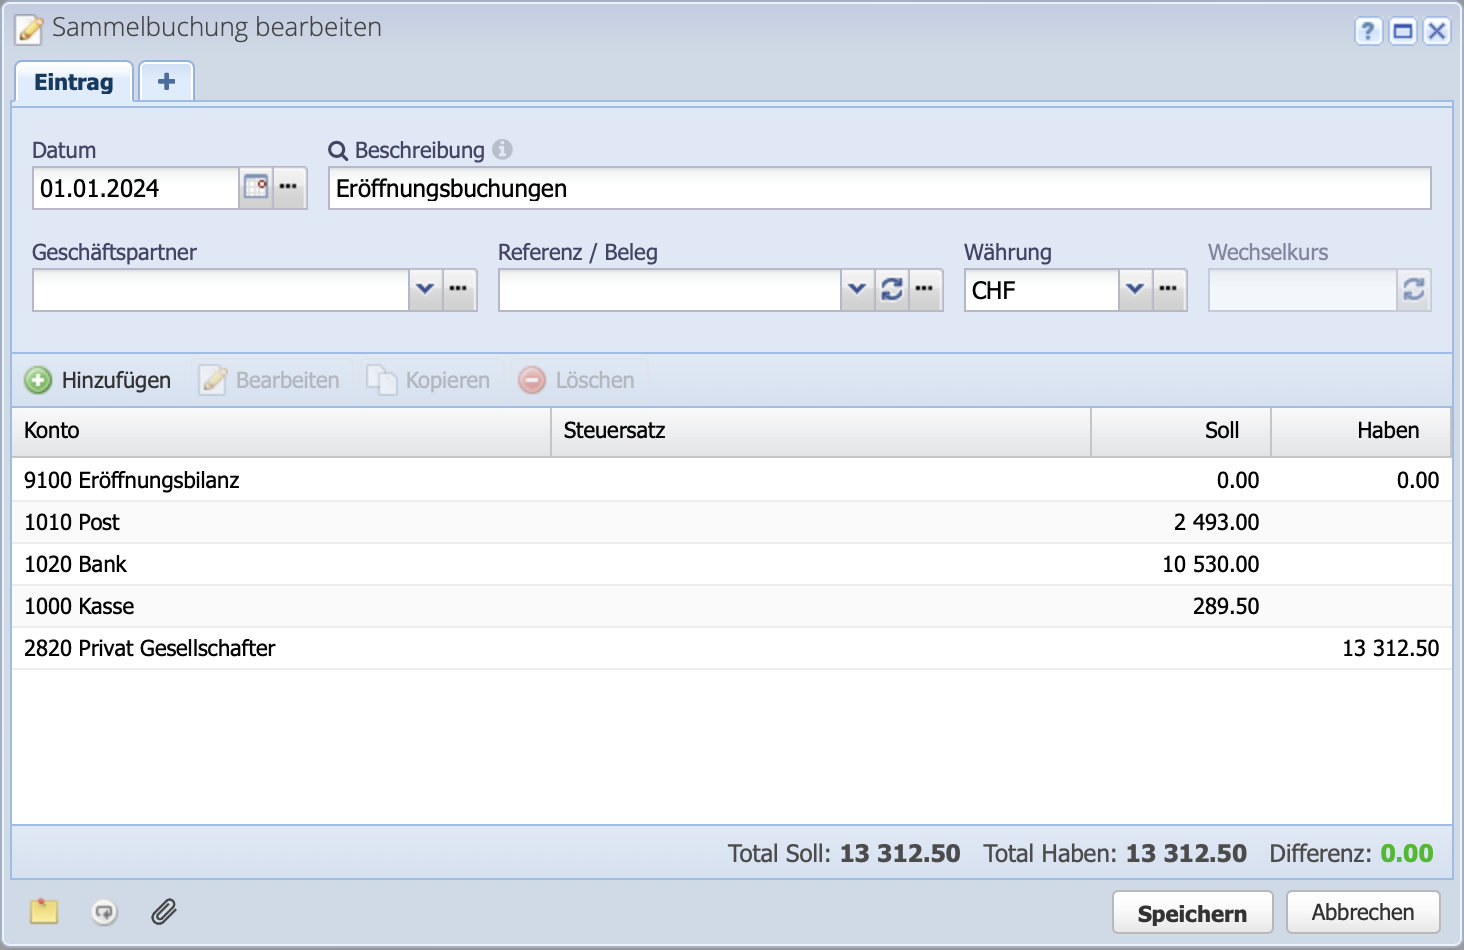
Task: Click Speichern to save the booking
Action: coord(1192,913)
